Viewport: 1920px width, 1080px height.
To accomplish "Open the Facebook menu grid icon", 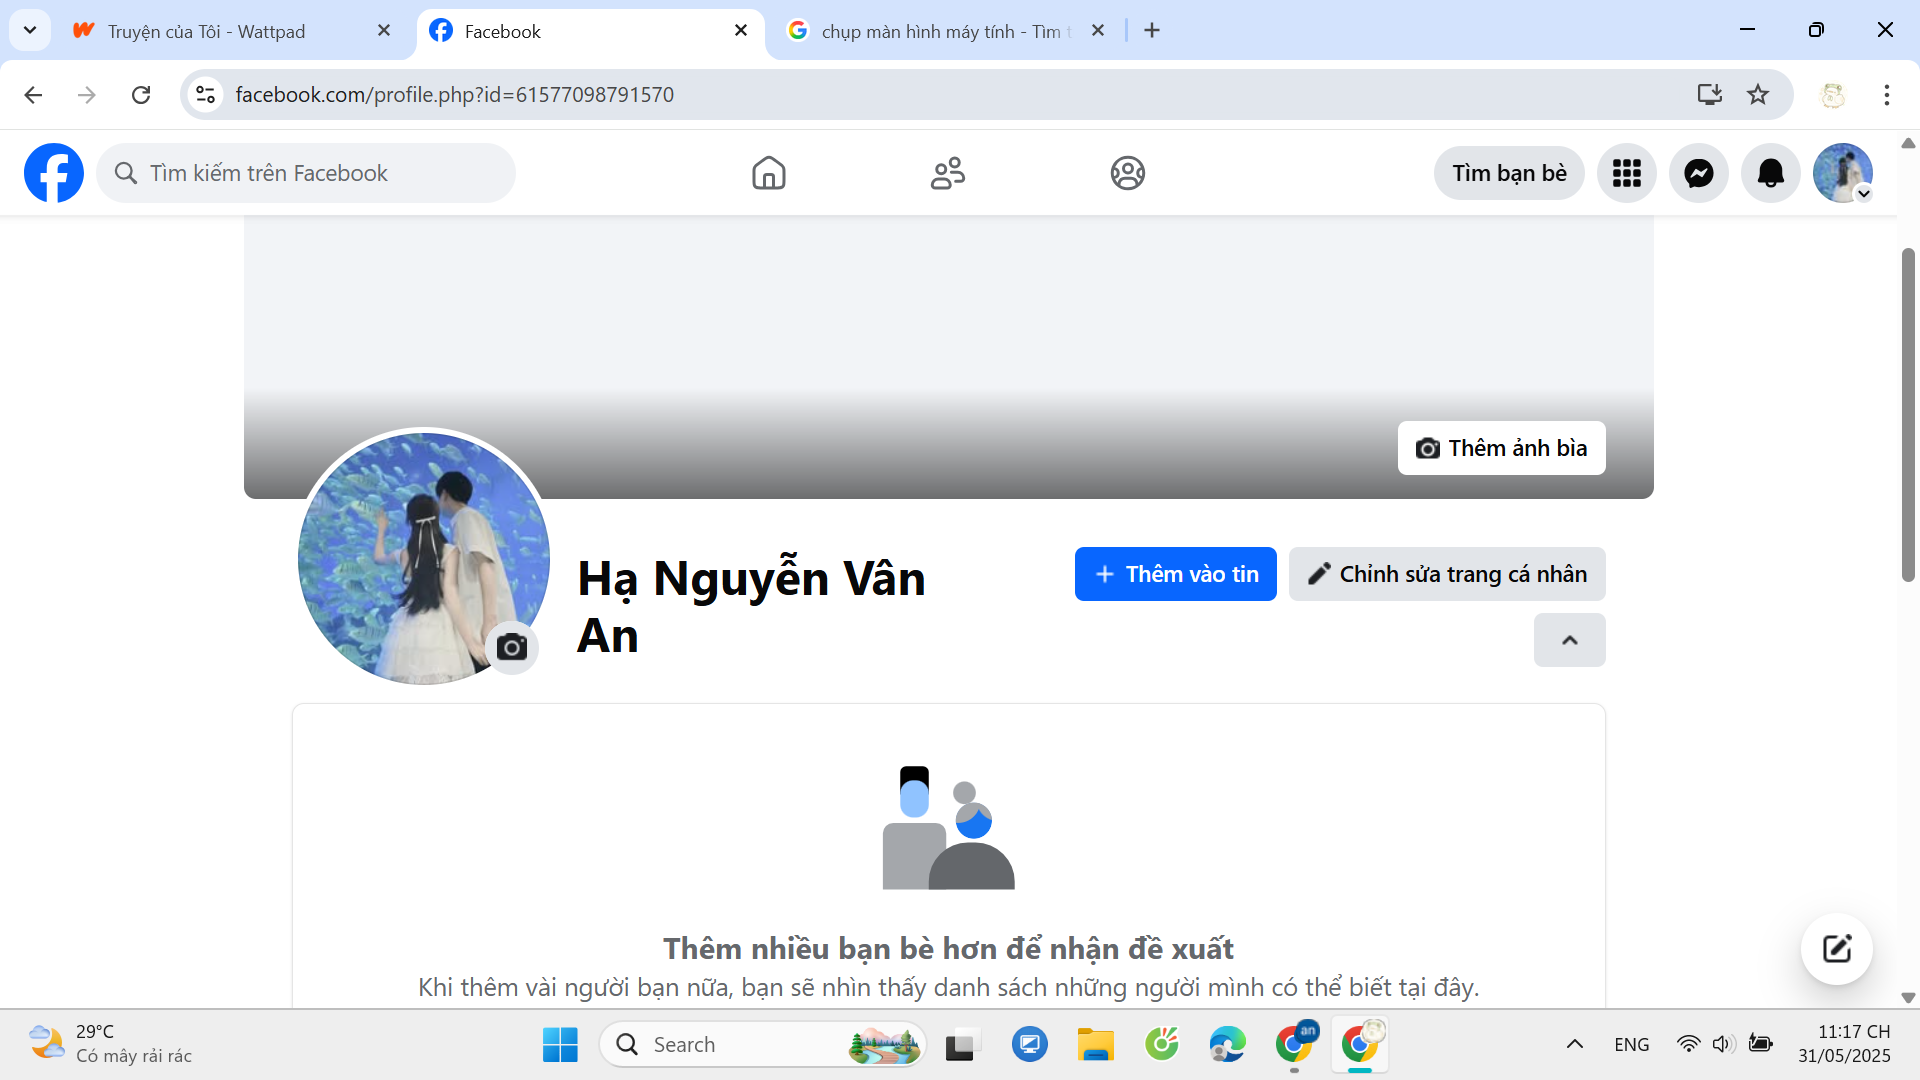I will point(1626,173).
